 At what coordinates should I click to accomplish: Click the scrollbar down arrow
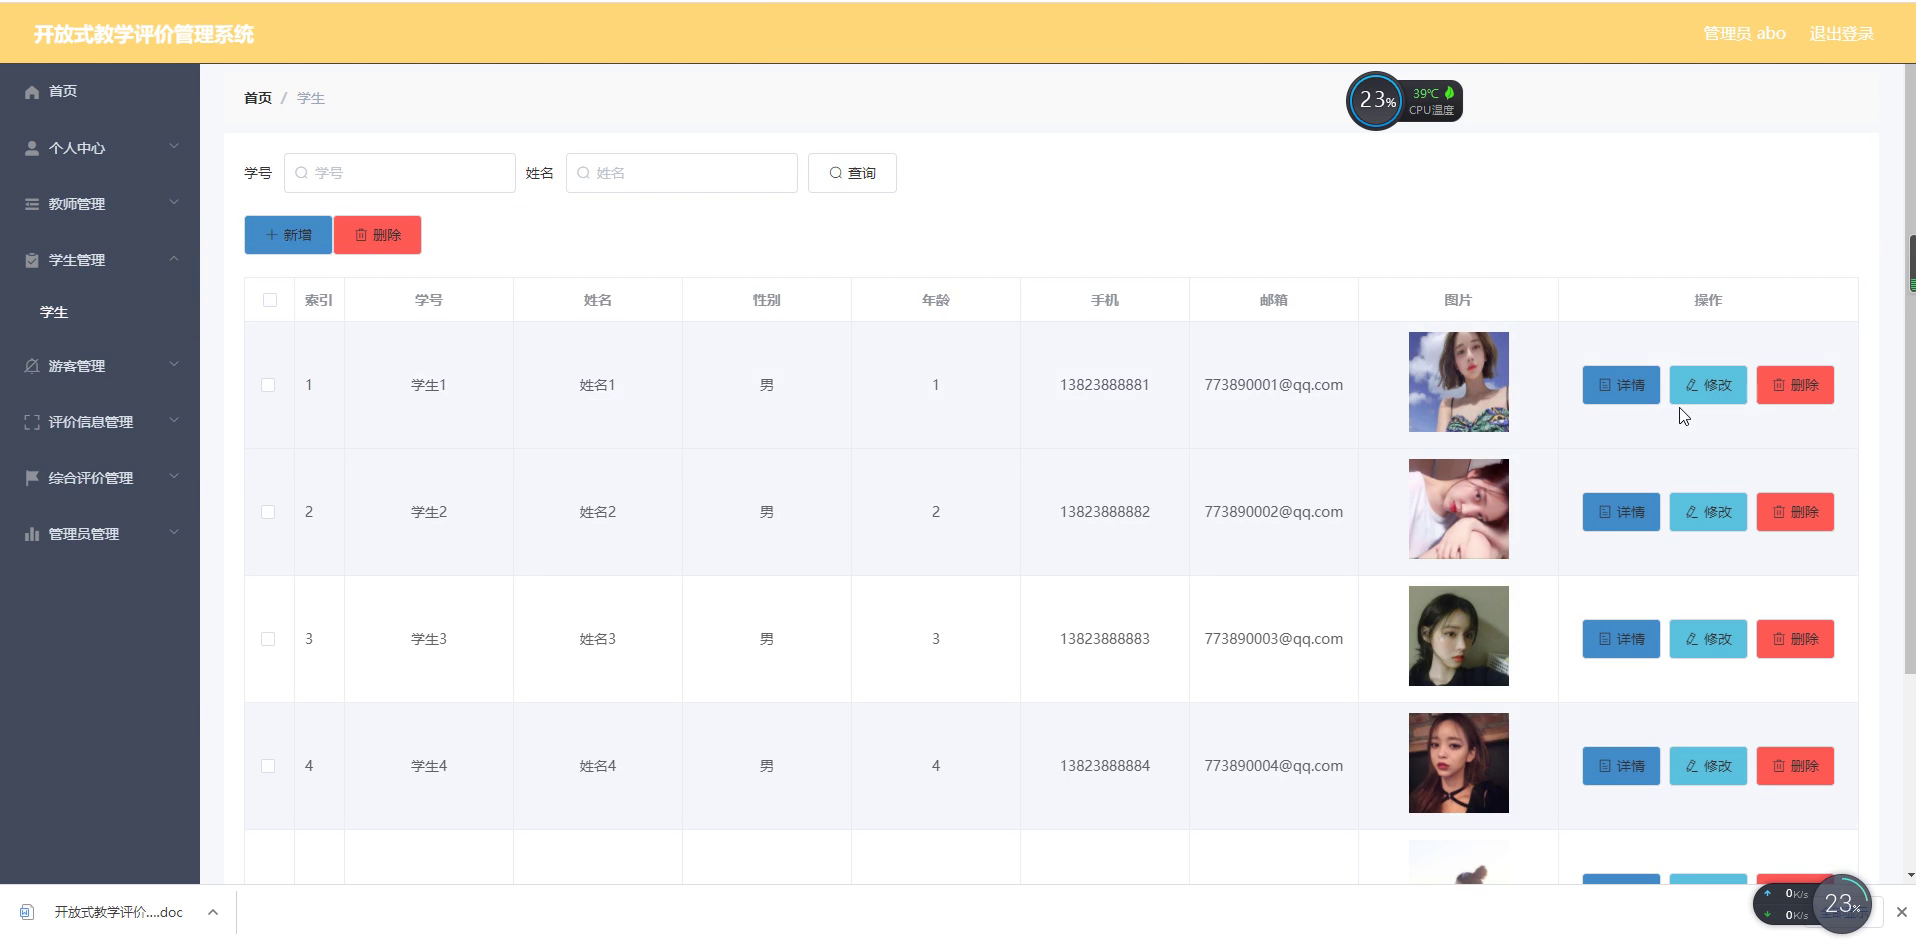1911,875
